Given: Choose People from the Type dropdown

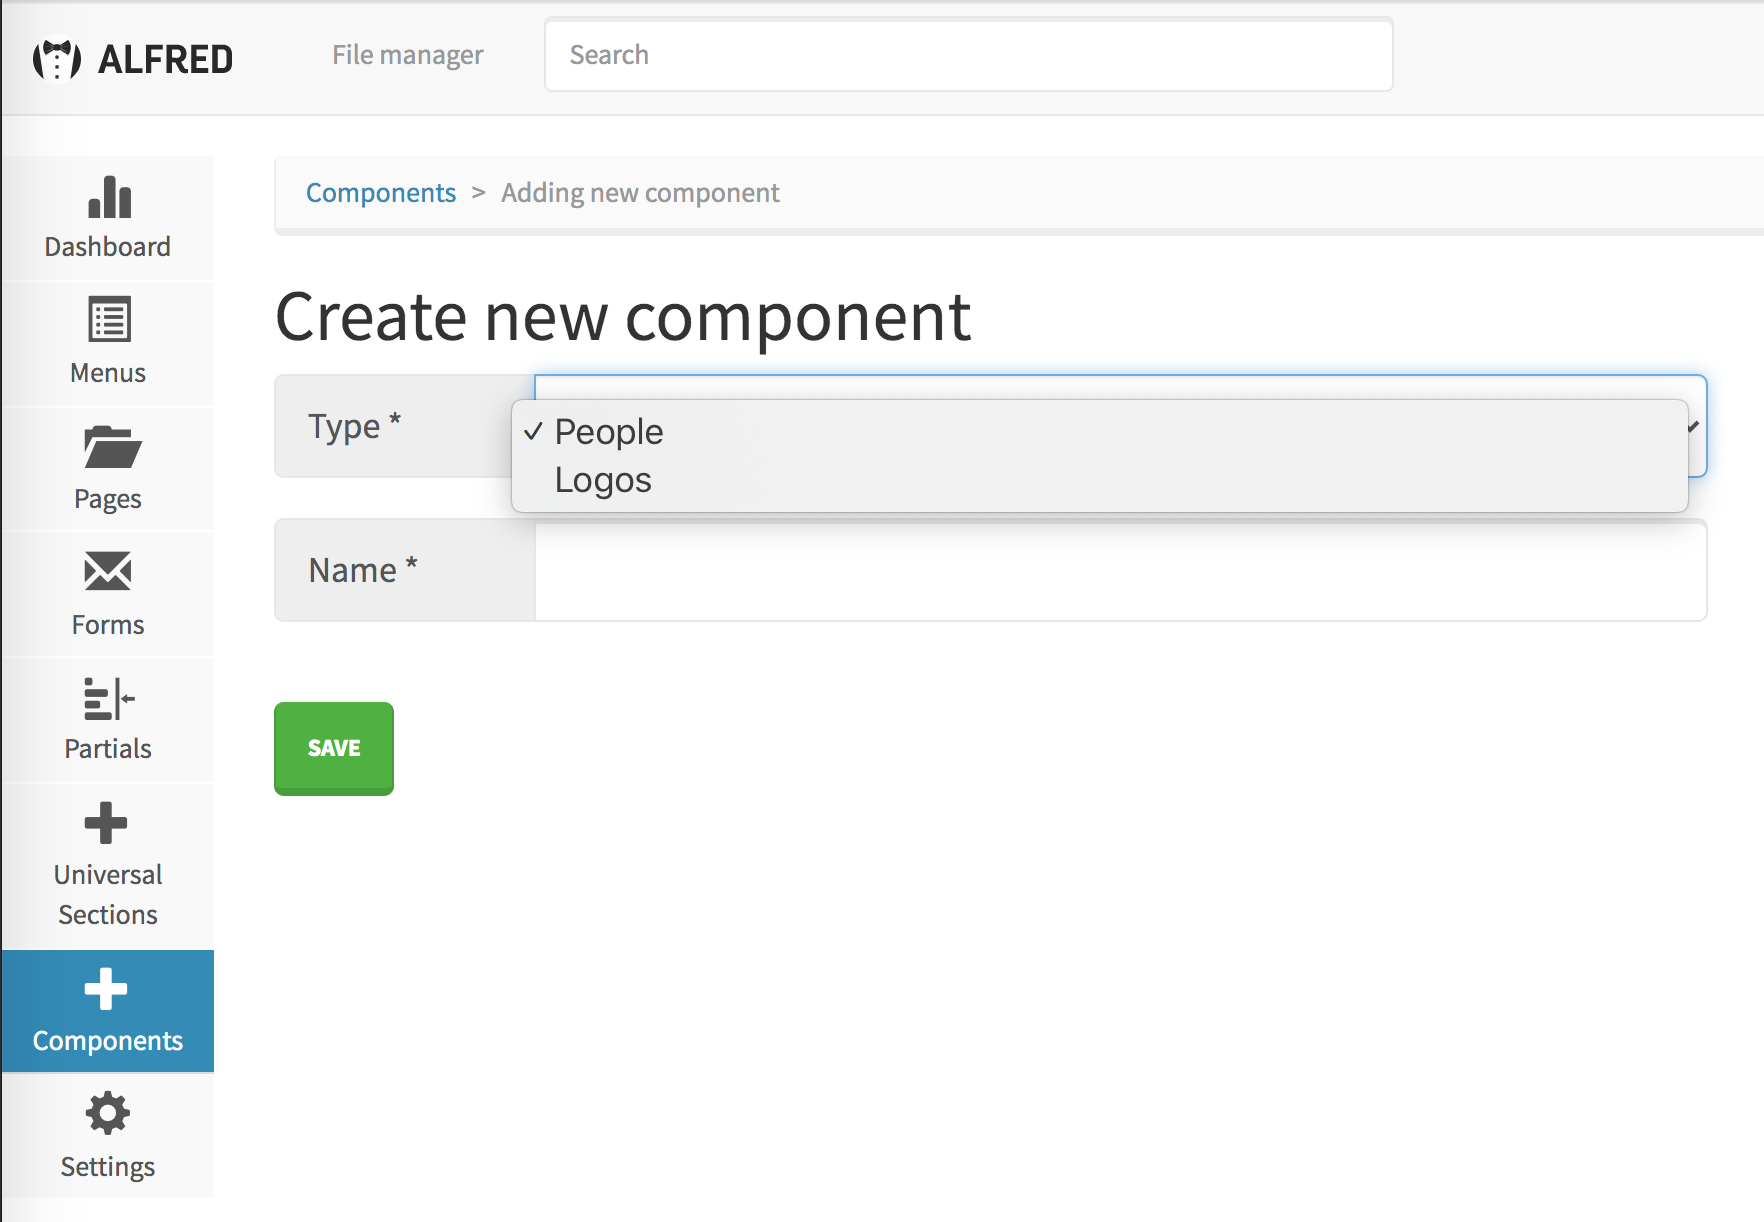Looking at the screenshot, I should pyautogui.click(x=607, y=432).
